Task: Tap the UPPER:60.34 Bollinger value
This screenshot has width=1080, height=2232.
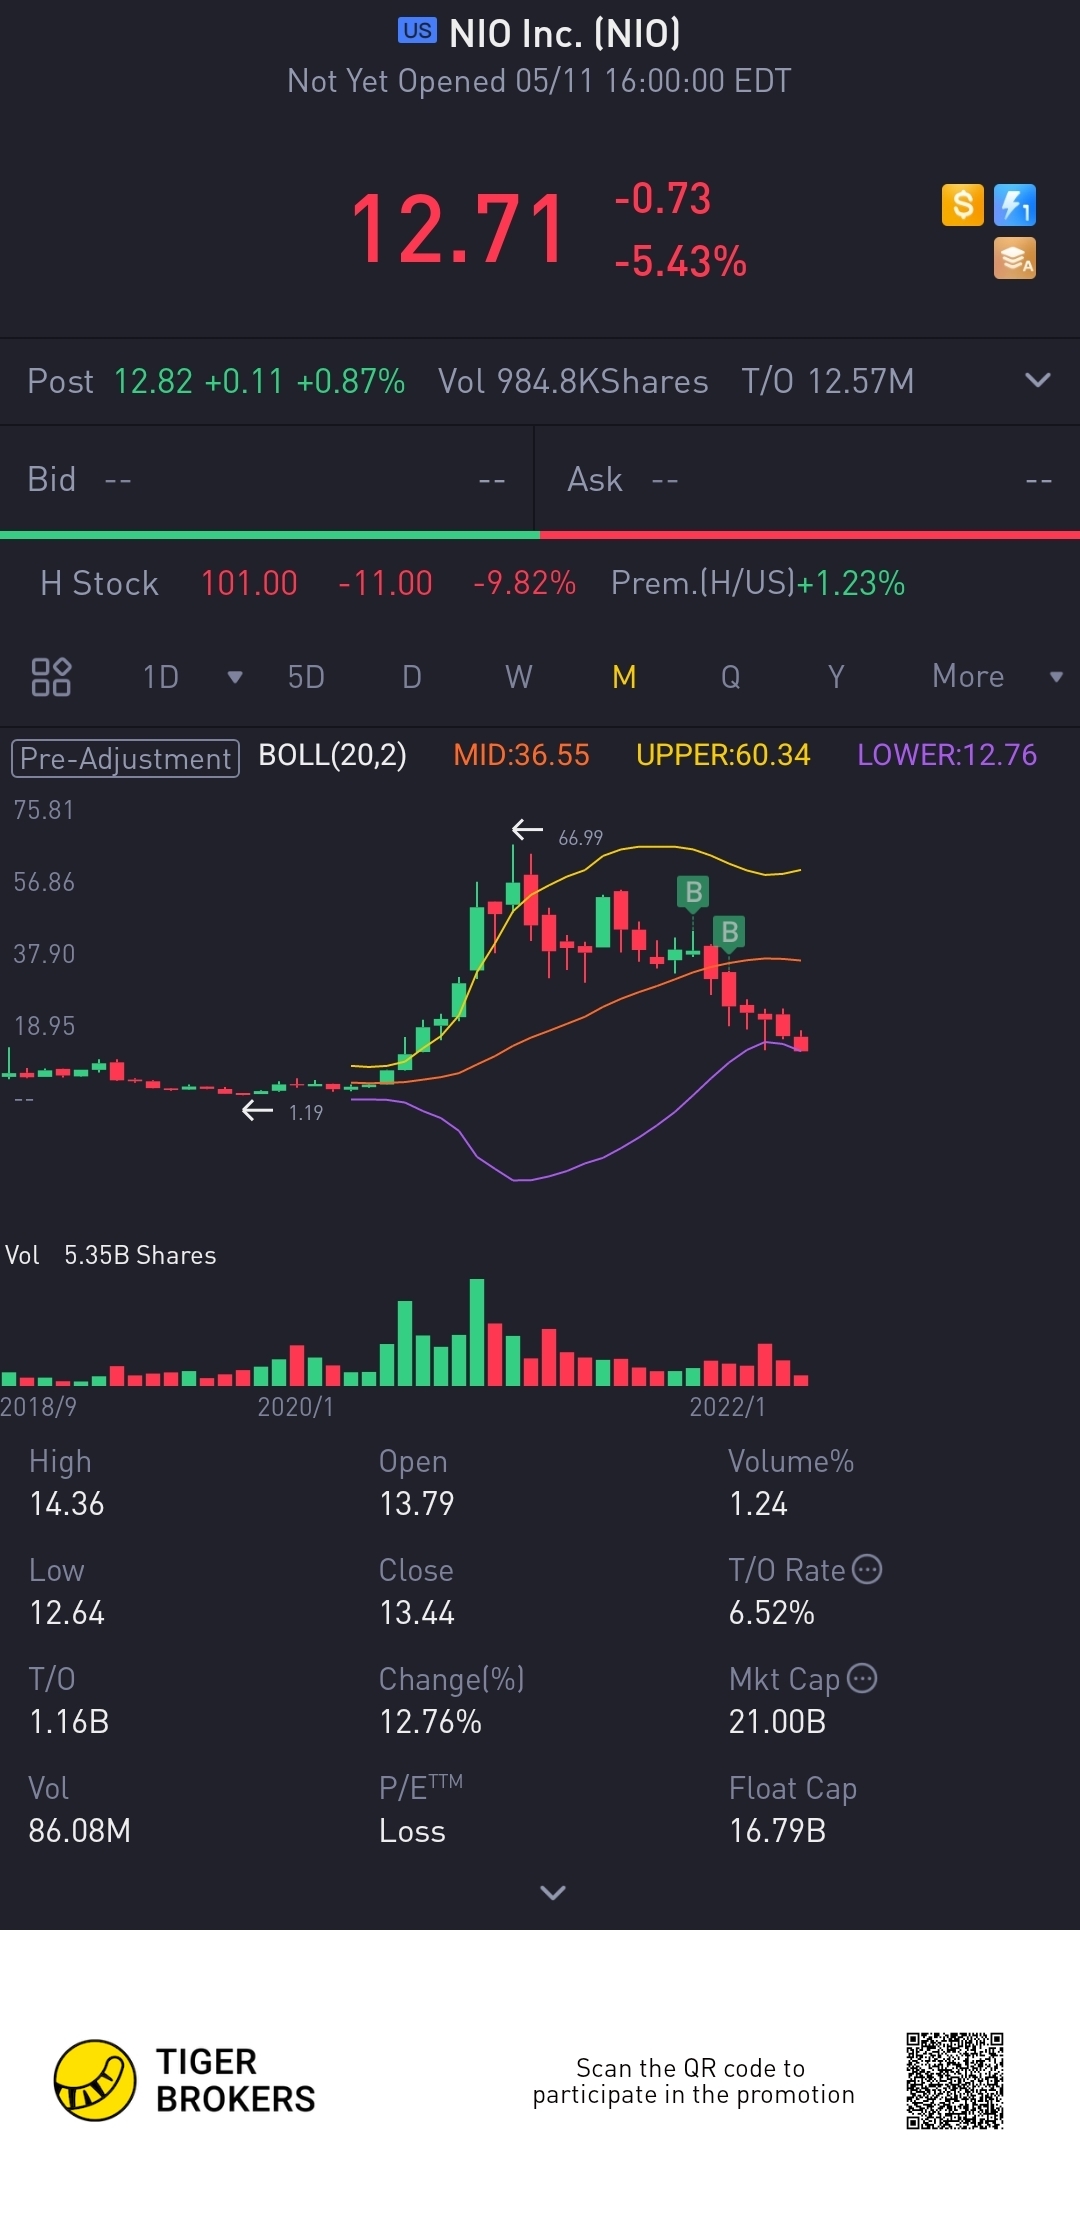Action: (x=723, y=755)
